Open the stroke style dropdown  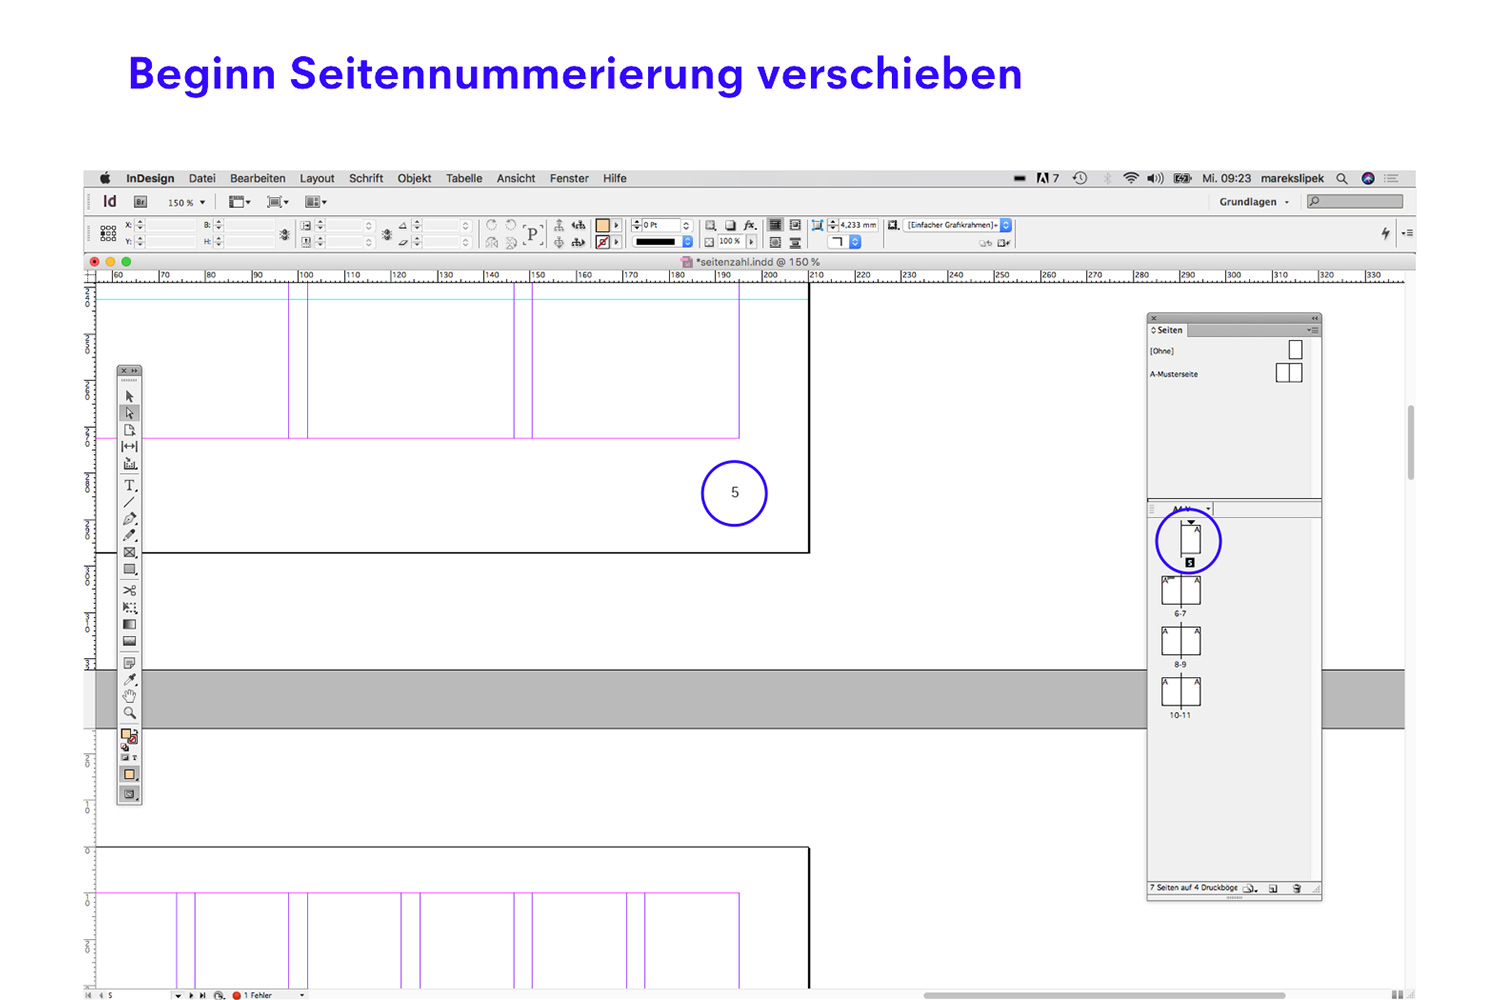point(662,242)
